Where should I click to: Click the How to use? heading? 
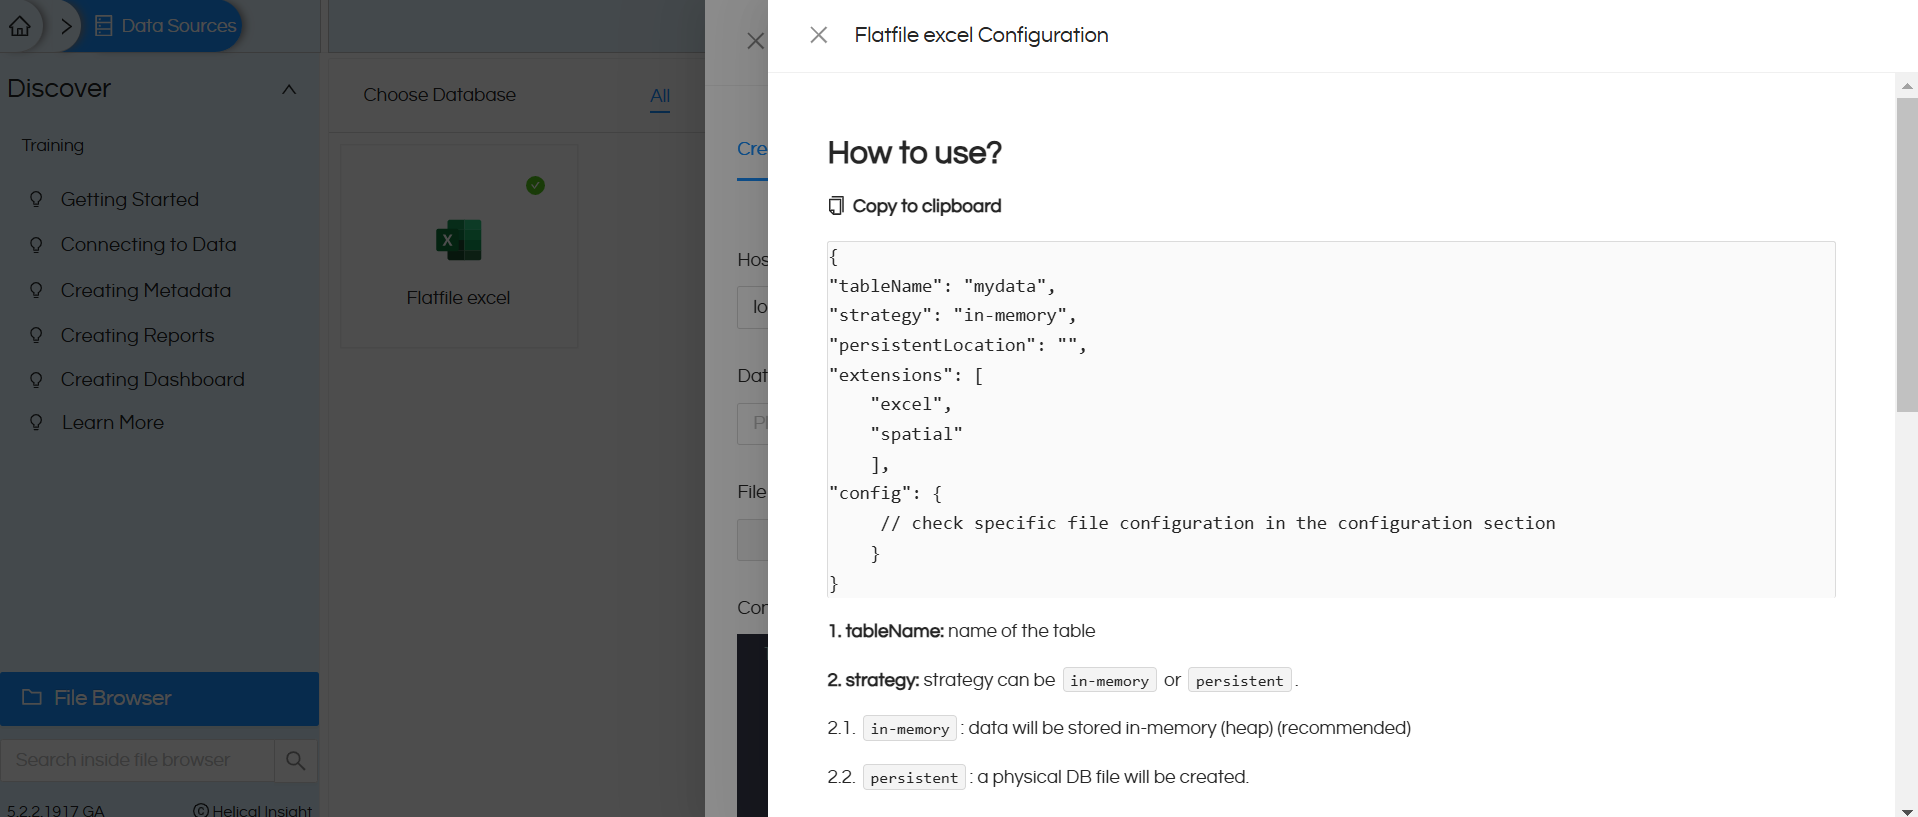[914, 152]
